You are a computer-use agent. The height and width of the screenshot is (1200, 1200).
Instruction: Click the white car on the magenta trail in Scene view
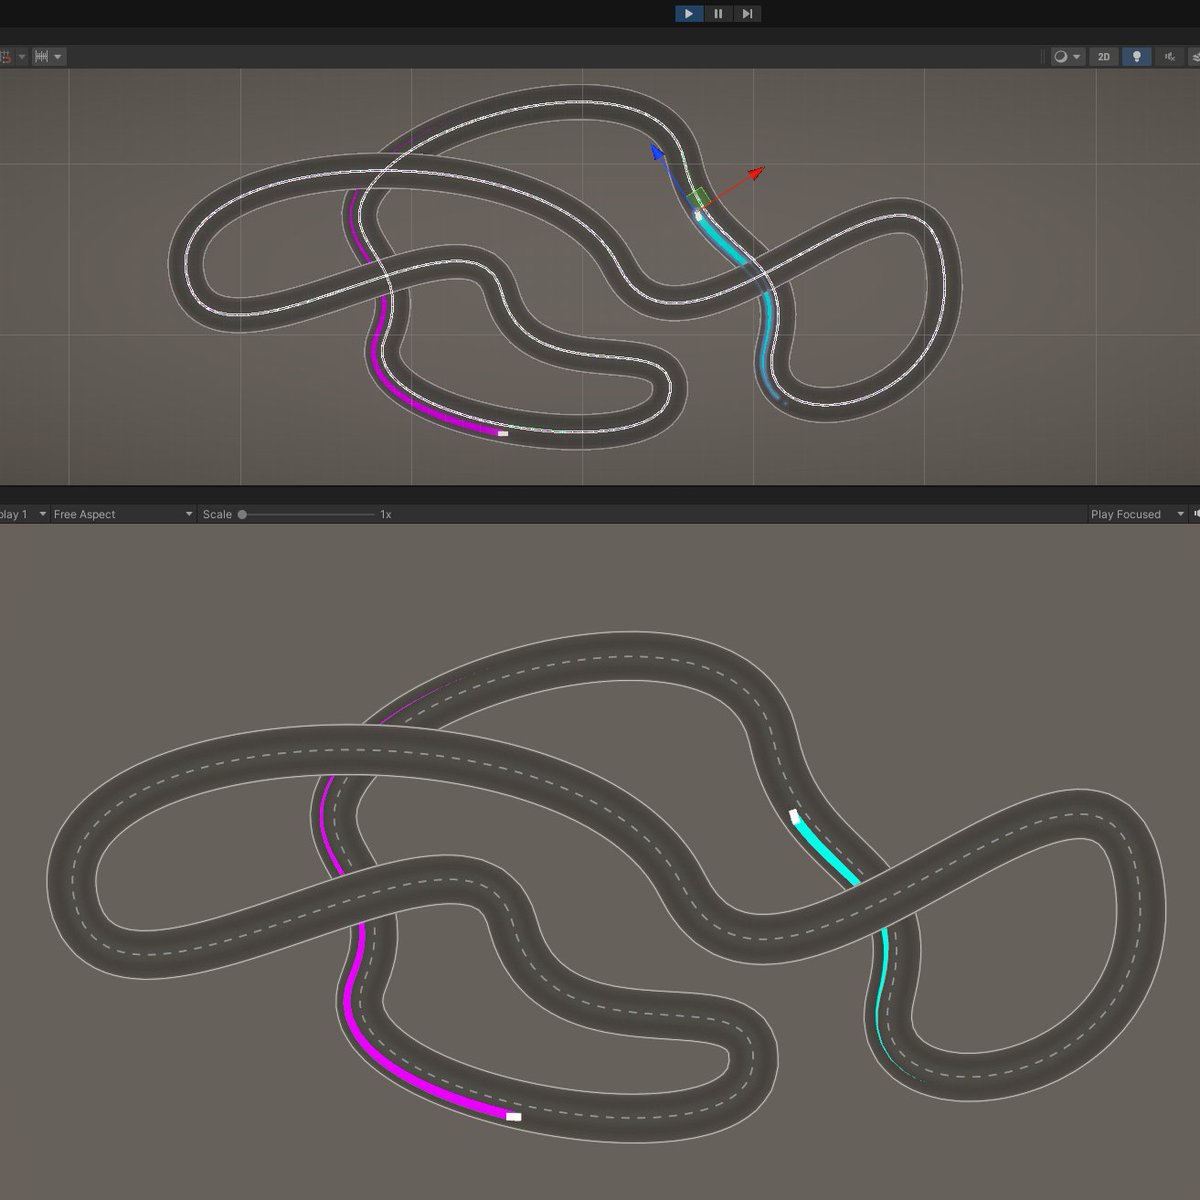coord(503,434)
